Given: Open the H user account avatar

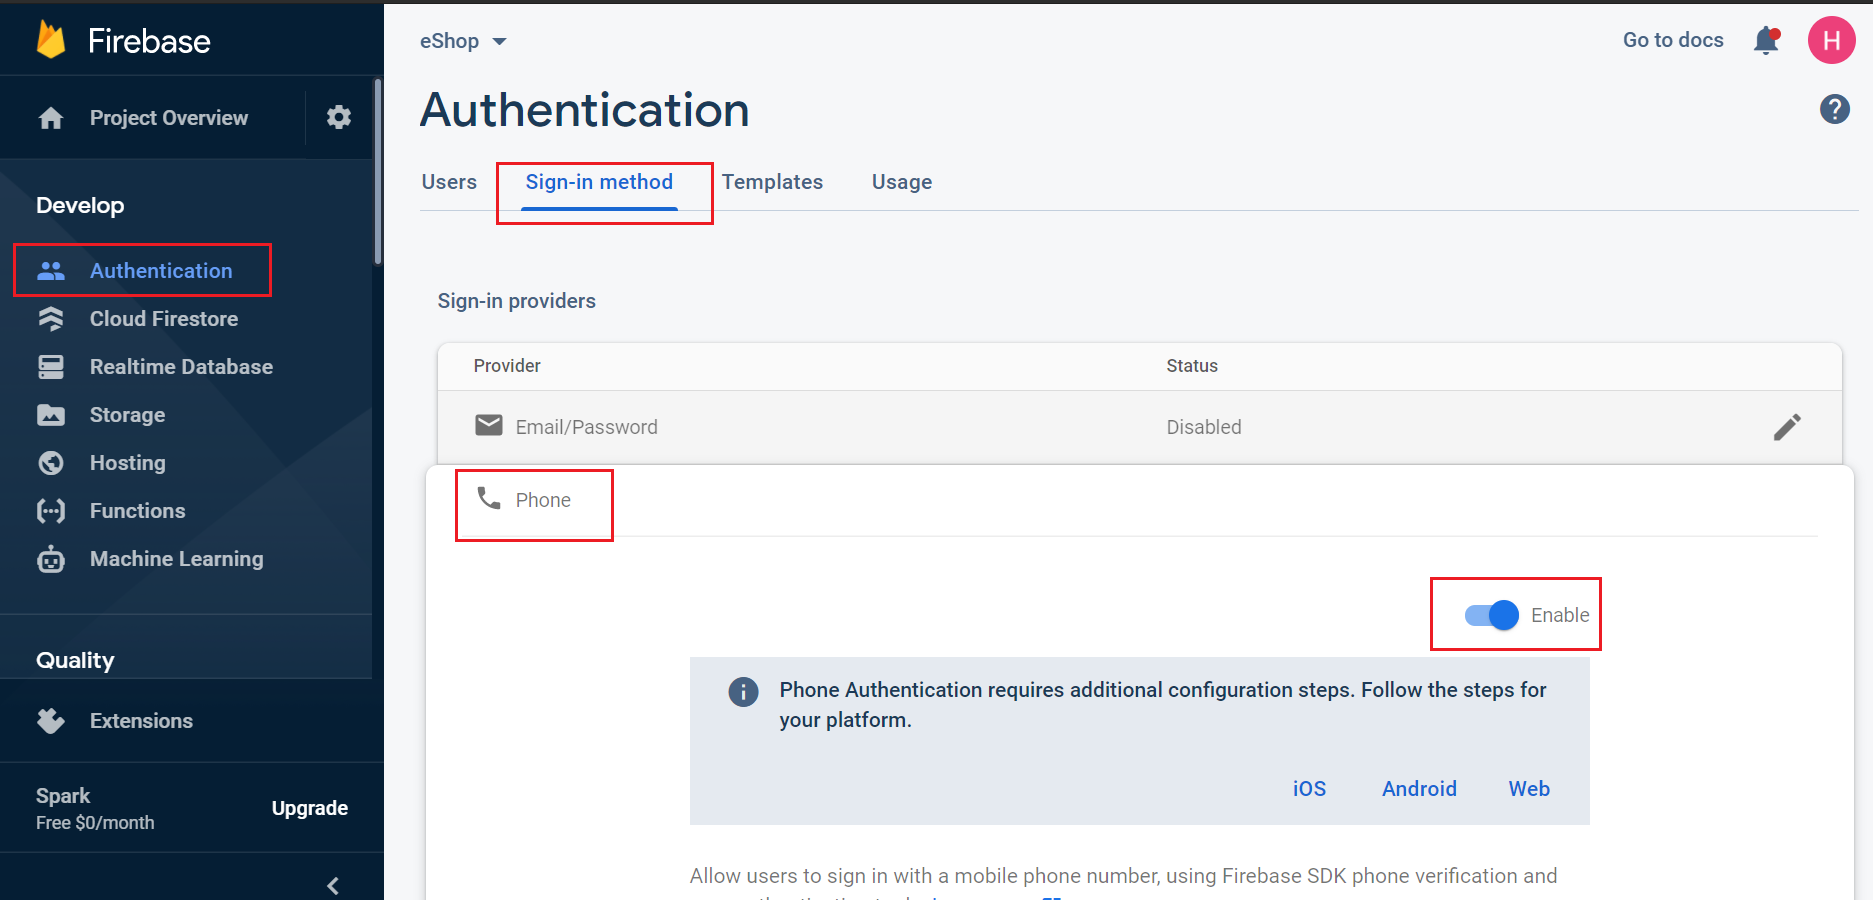Looking at the screenshot, I should [1831, 40].
